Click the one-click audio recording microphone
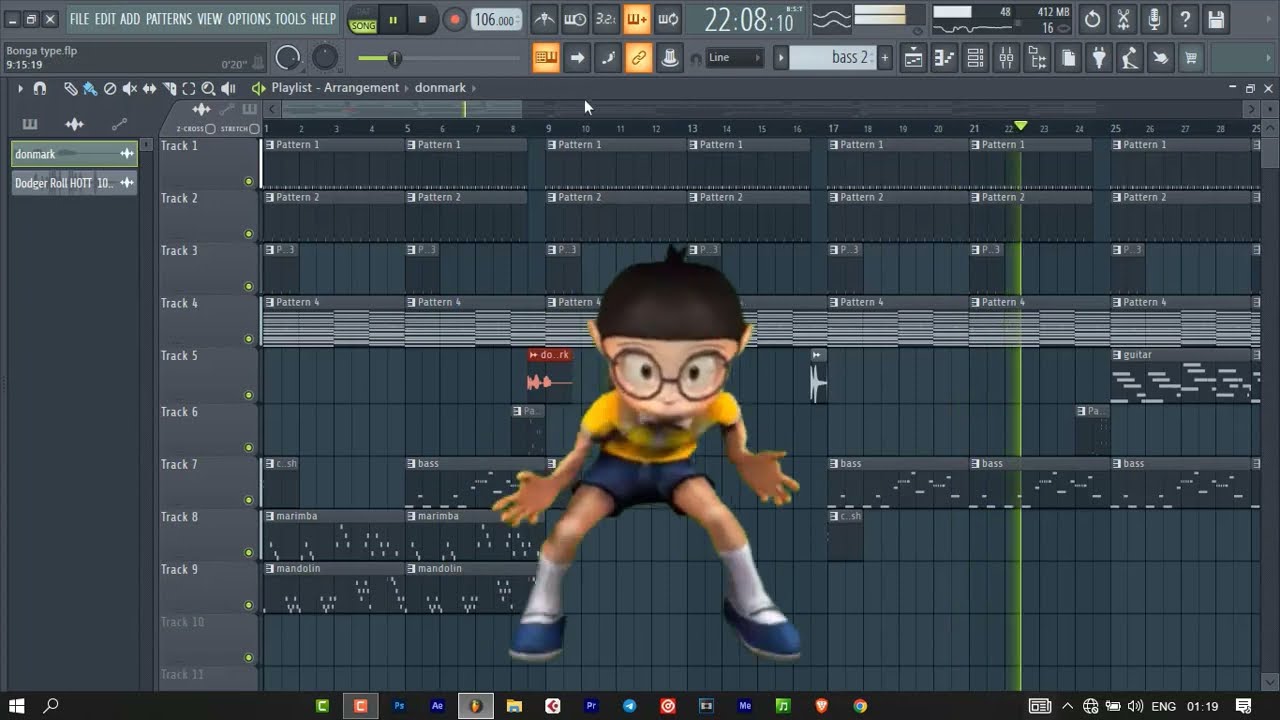 1154,19
